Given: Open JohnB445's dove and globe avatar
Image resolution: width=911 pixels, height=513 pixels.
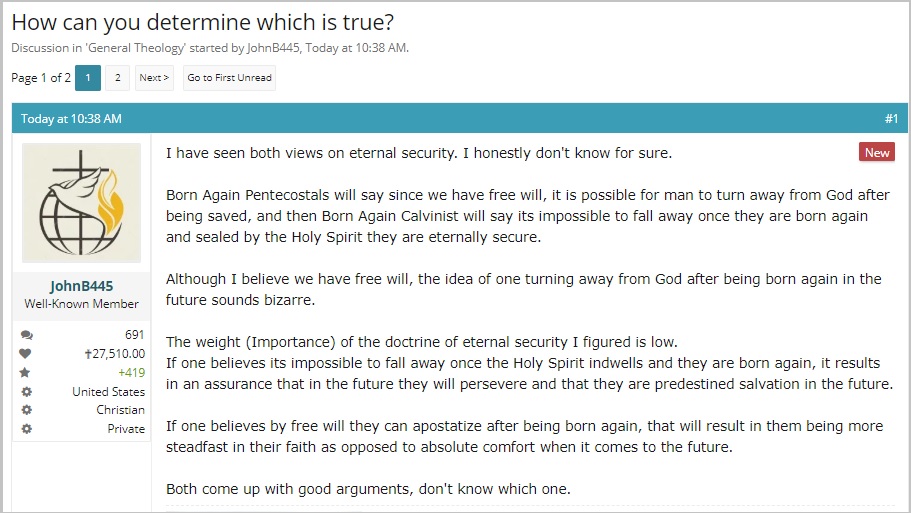Looking at the screenshot, I should 81,203.
